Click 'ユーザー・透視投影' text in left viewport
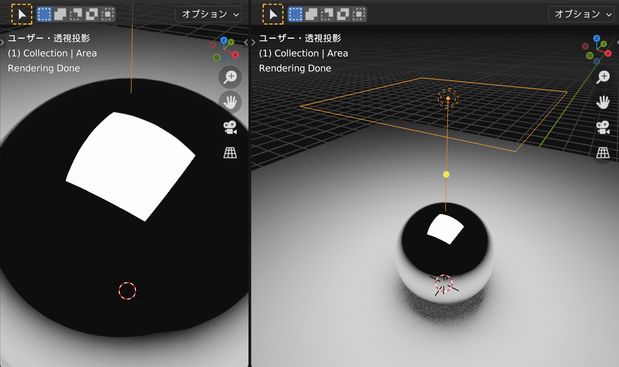 pyautogui.click(x=49, y=38)
